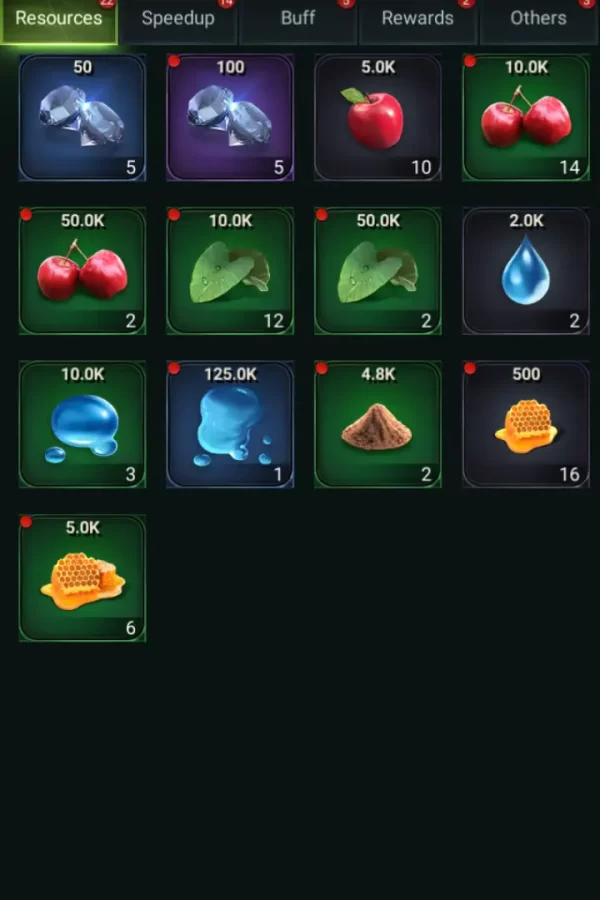Select the 100 diamonds purple item
The height and width of the screenshot is (900, 600).
point(230,118)
